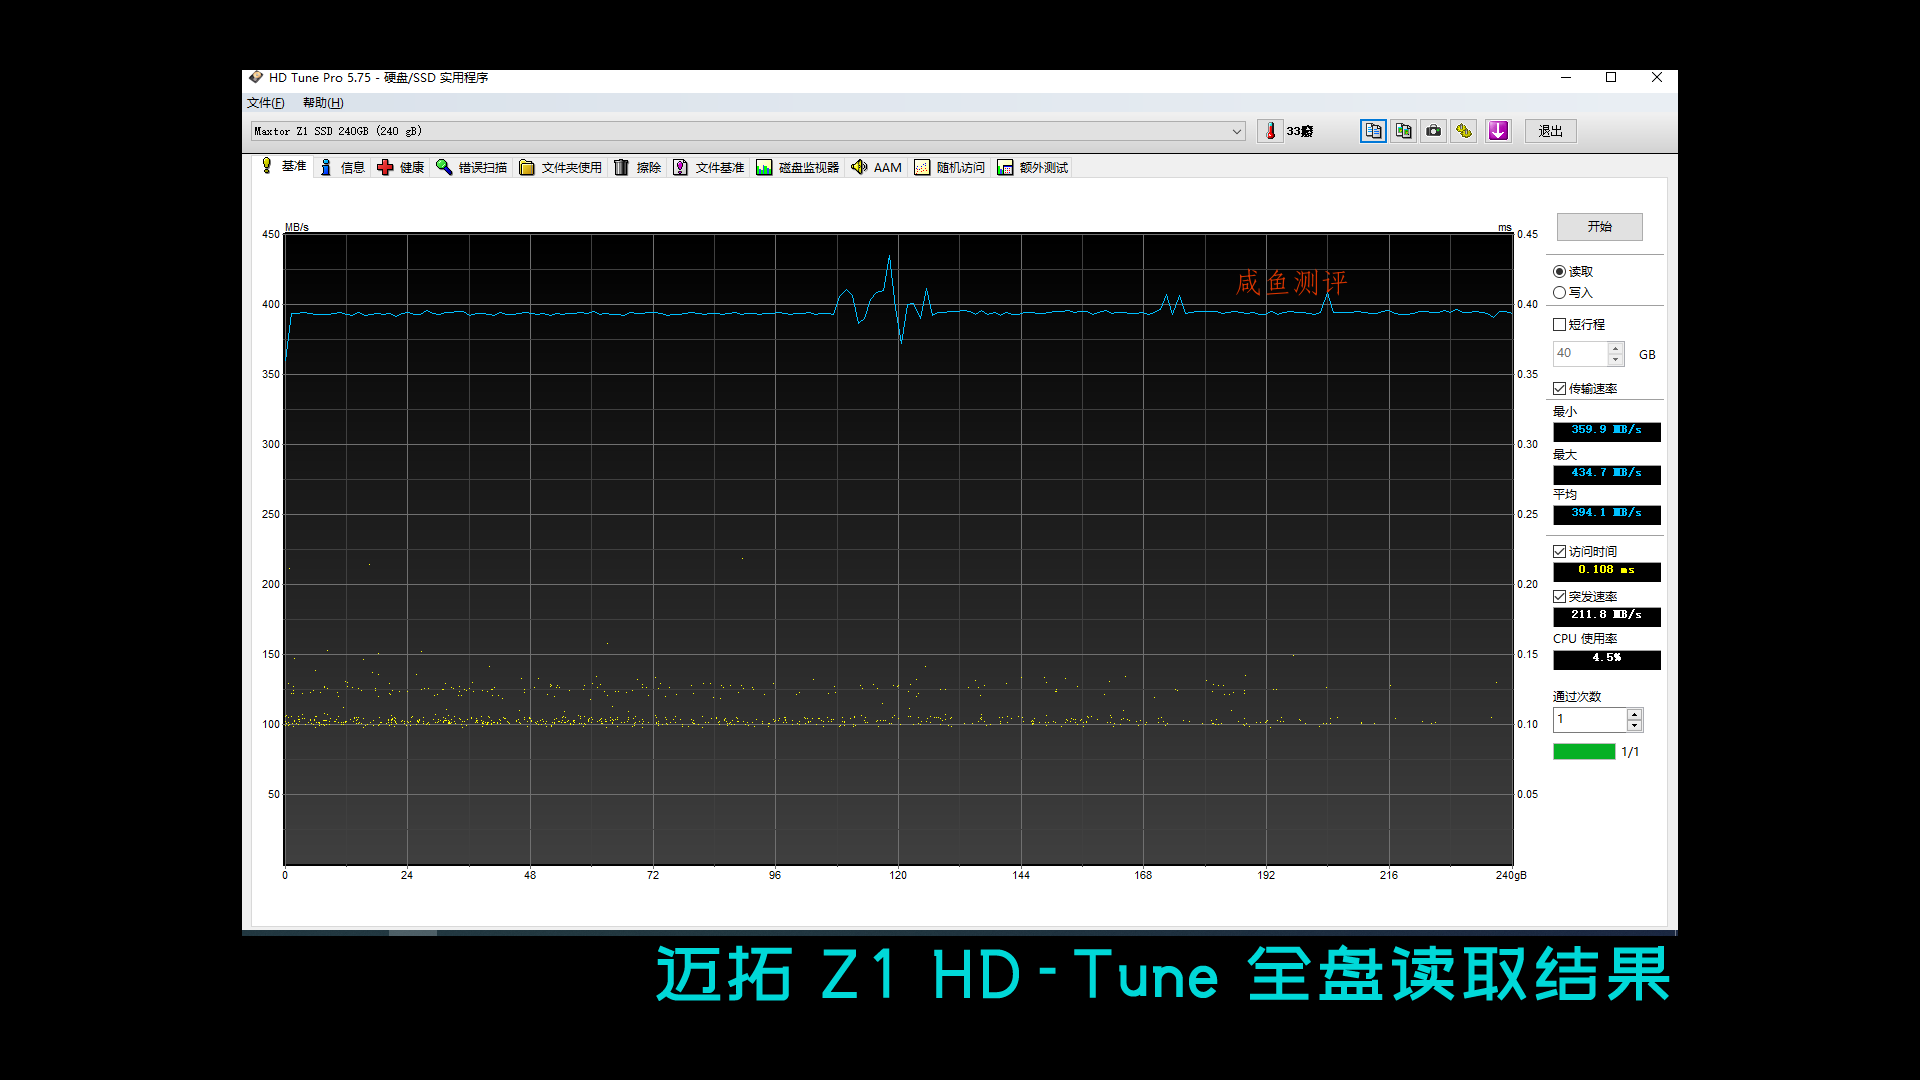The width and height of the screenshot is (1920, 1080).
Task: Open the 文件(F) menu
Action: tap(266, 103)
